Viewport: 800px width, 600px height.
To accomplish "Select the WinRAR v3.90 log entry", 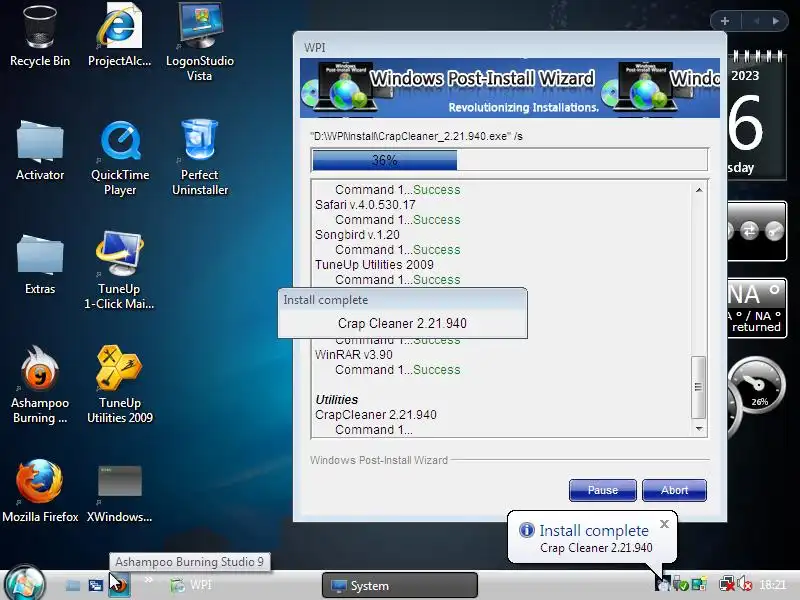I will 354,355.
